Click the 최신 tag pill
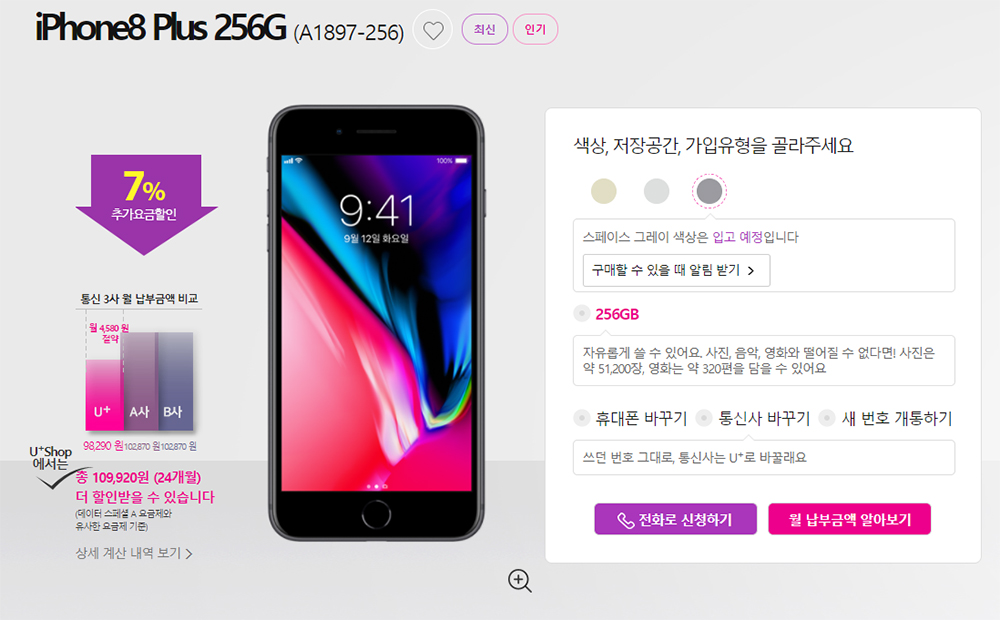Viewport: 1000px width, 620px height. click(485, 29)
